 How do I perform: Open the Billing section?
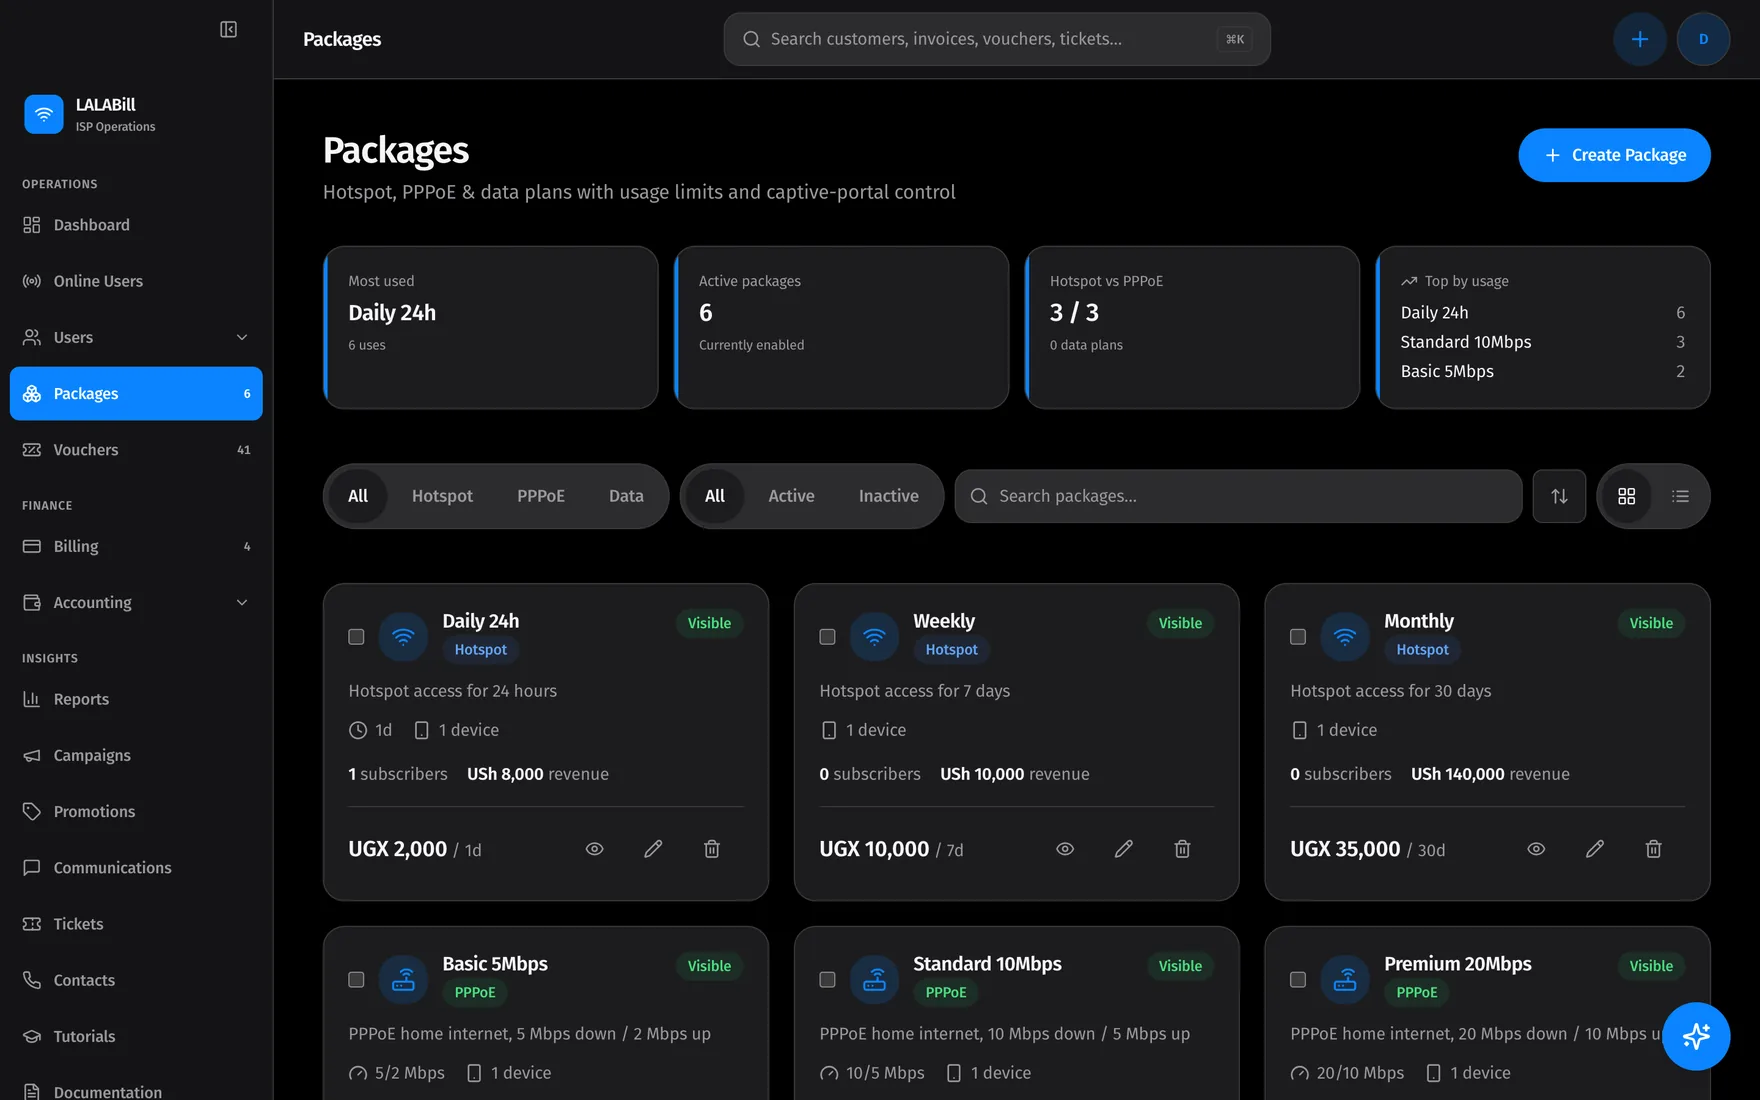136,546
